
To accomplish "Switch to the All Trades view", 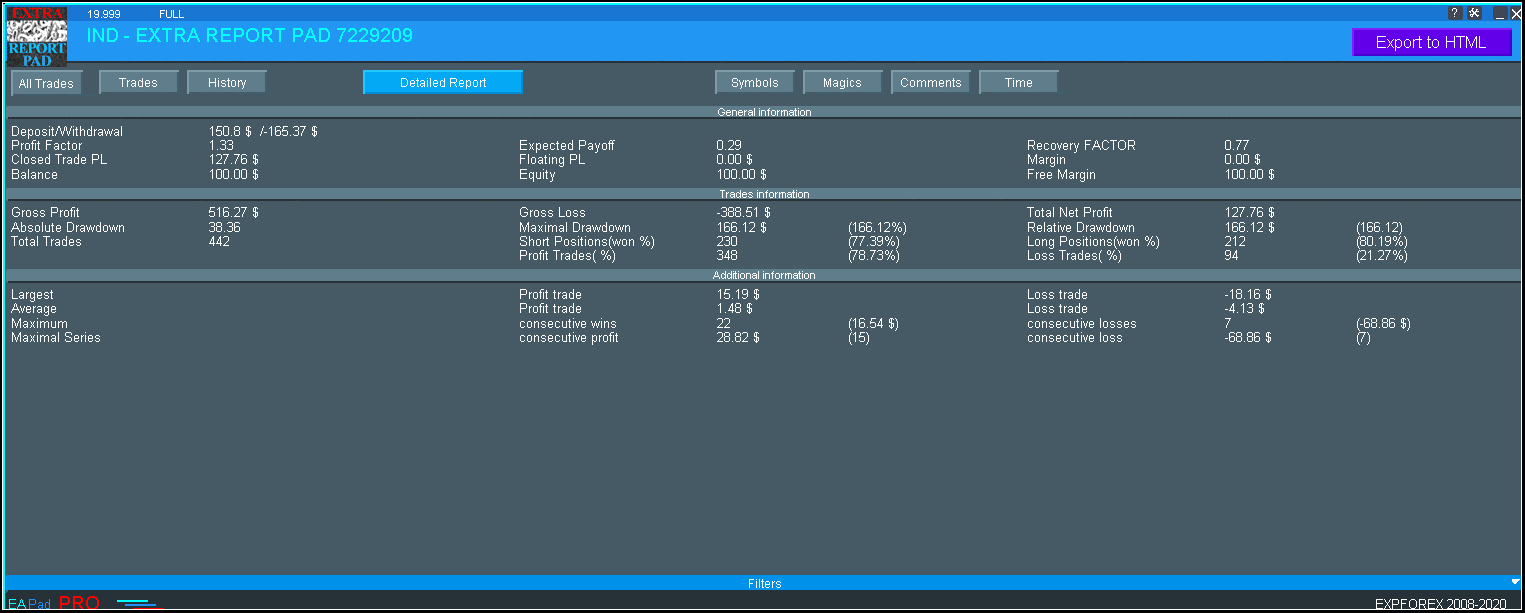I will [46, 84].
